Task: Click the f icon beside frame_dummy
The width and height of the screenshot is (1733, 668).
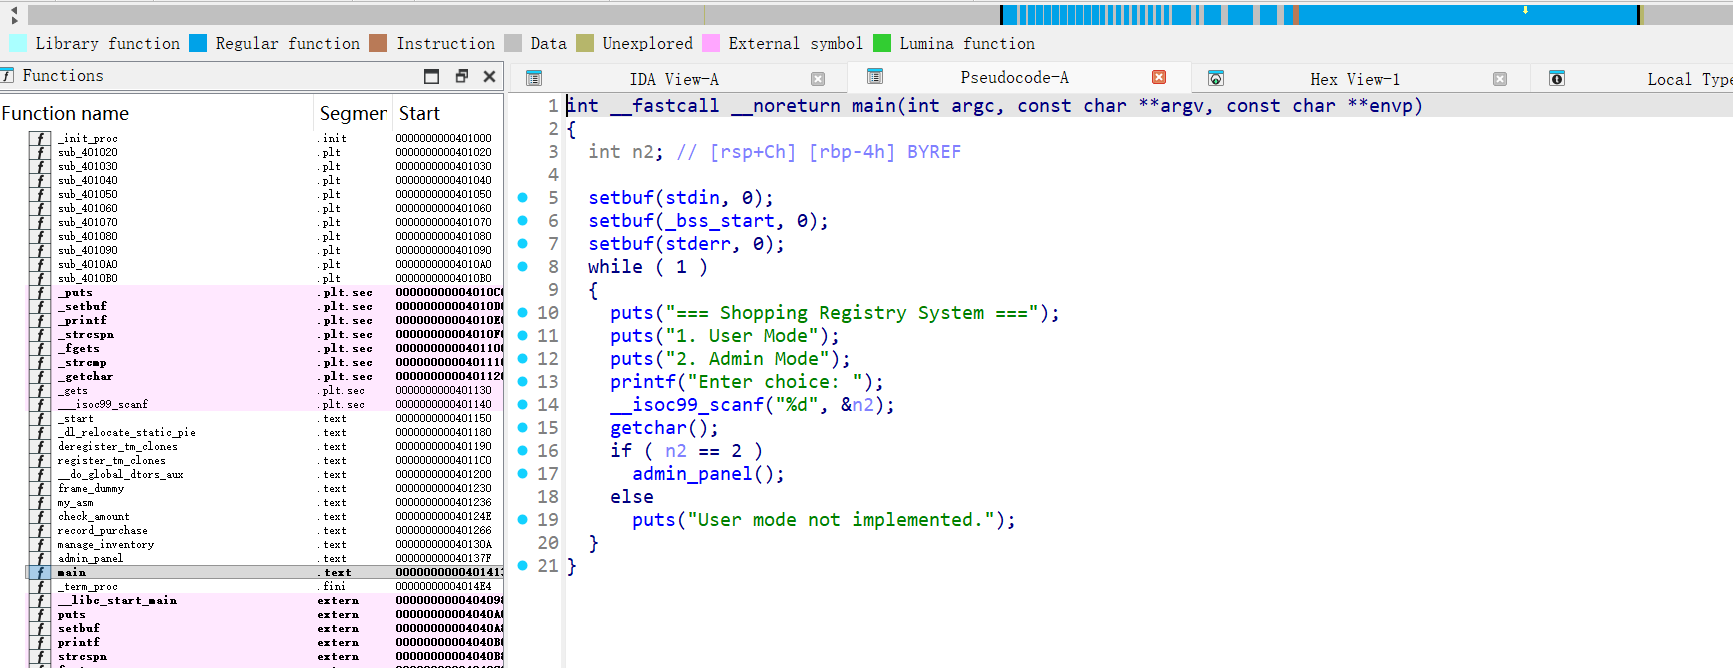Action: point(40,488)
